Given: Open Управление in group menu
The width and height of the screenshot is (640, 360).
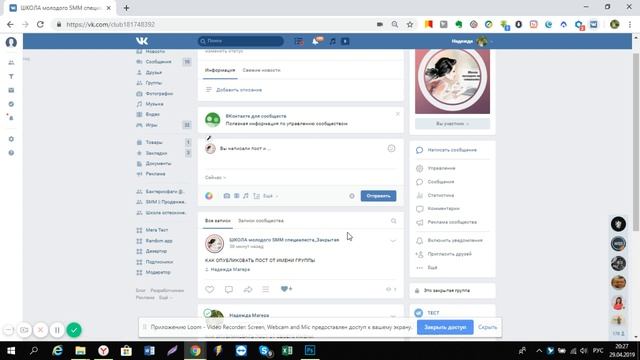Looking at the screenshot, I should click(441, 168).
